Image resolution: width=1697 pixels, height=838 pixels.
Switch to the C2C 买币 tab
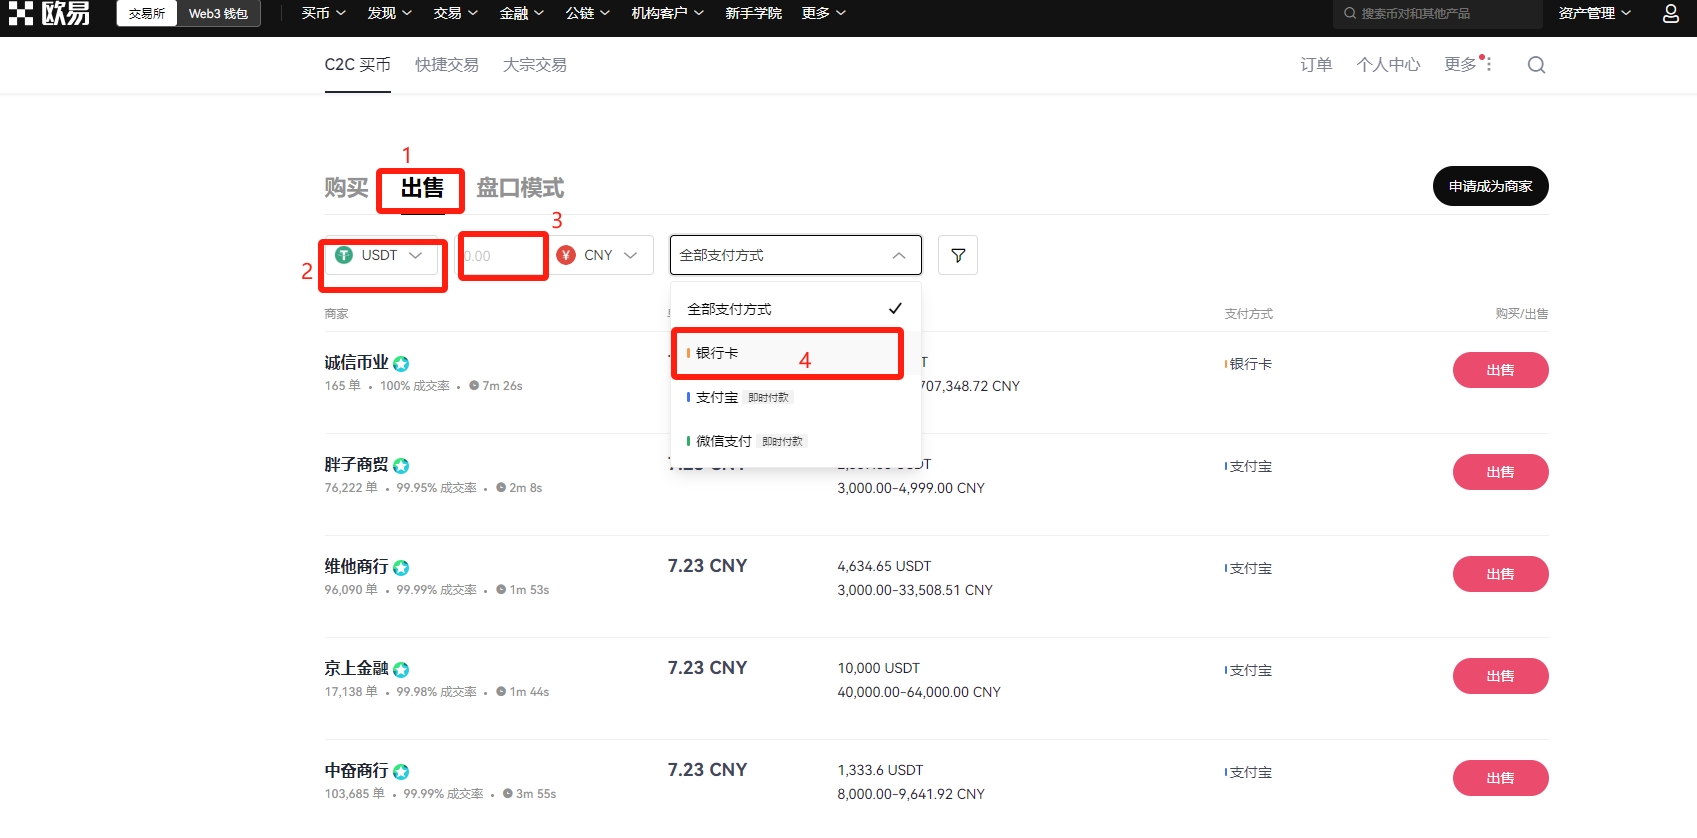click(357, 65)
